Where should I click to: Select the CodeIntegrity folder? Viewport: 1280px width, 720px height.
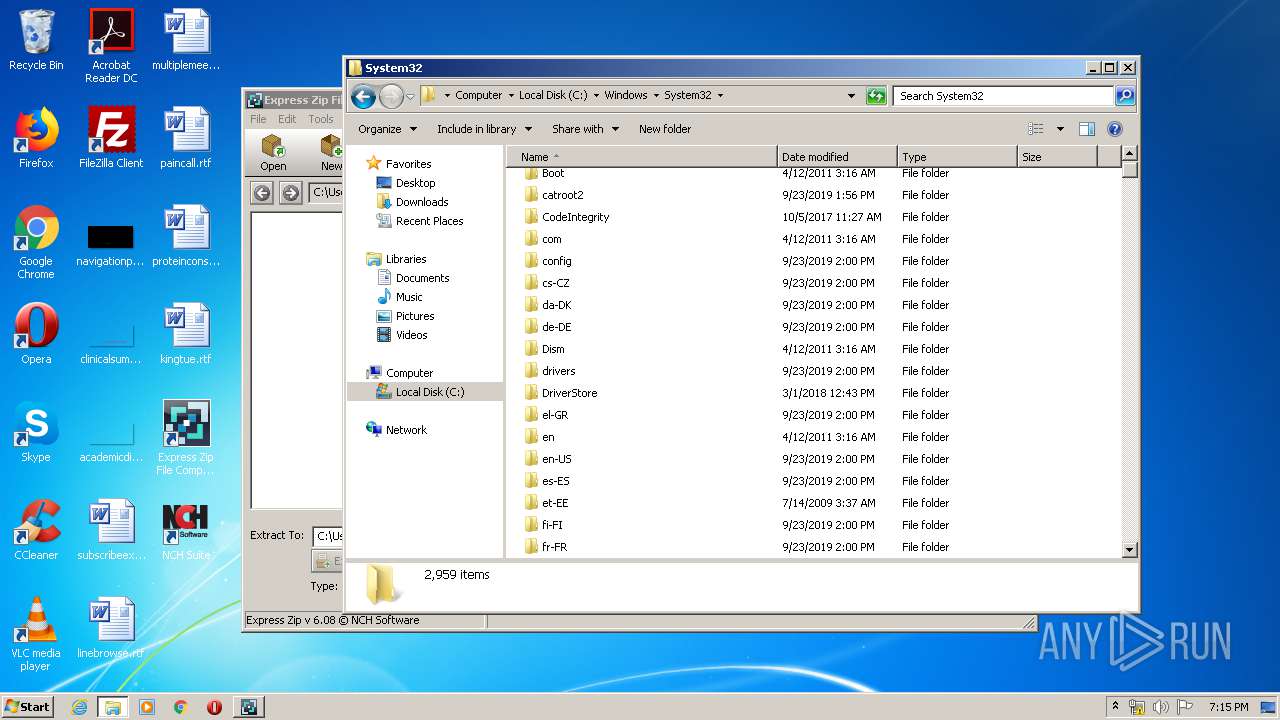click(x=575, y=217)
